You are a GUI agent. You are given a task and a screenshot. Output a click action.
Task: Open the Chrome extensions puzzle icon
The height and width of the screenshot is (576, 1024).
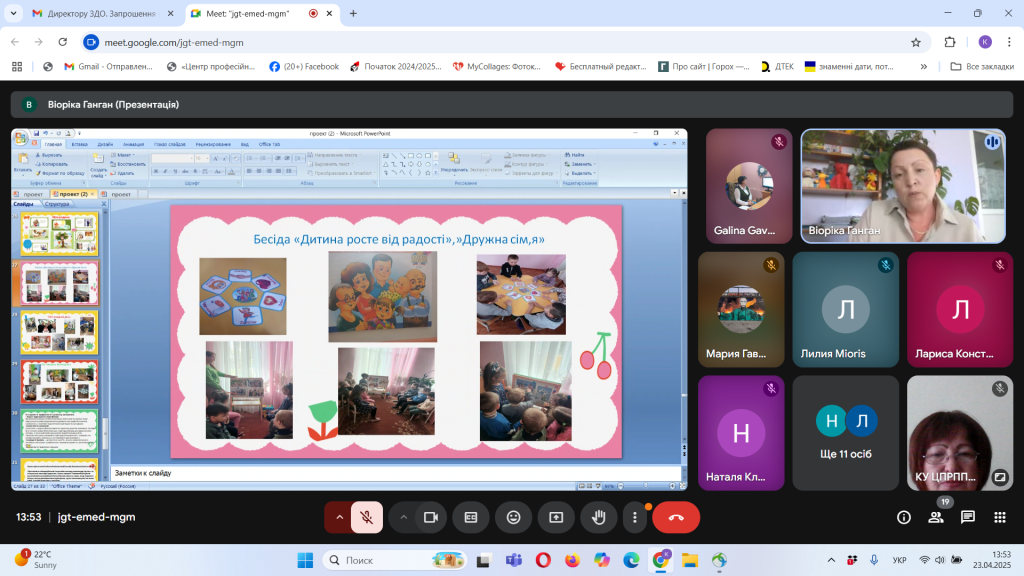950,42
